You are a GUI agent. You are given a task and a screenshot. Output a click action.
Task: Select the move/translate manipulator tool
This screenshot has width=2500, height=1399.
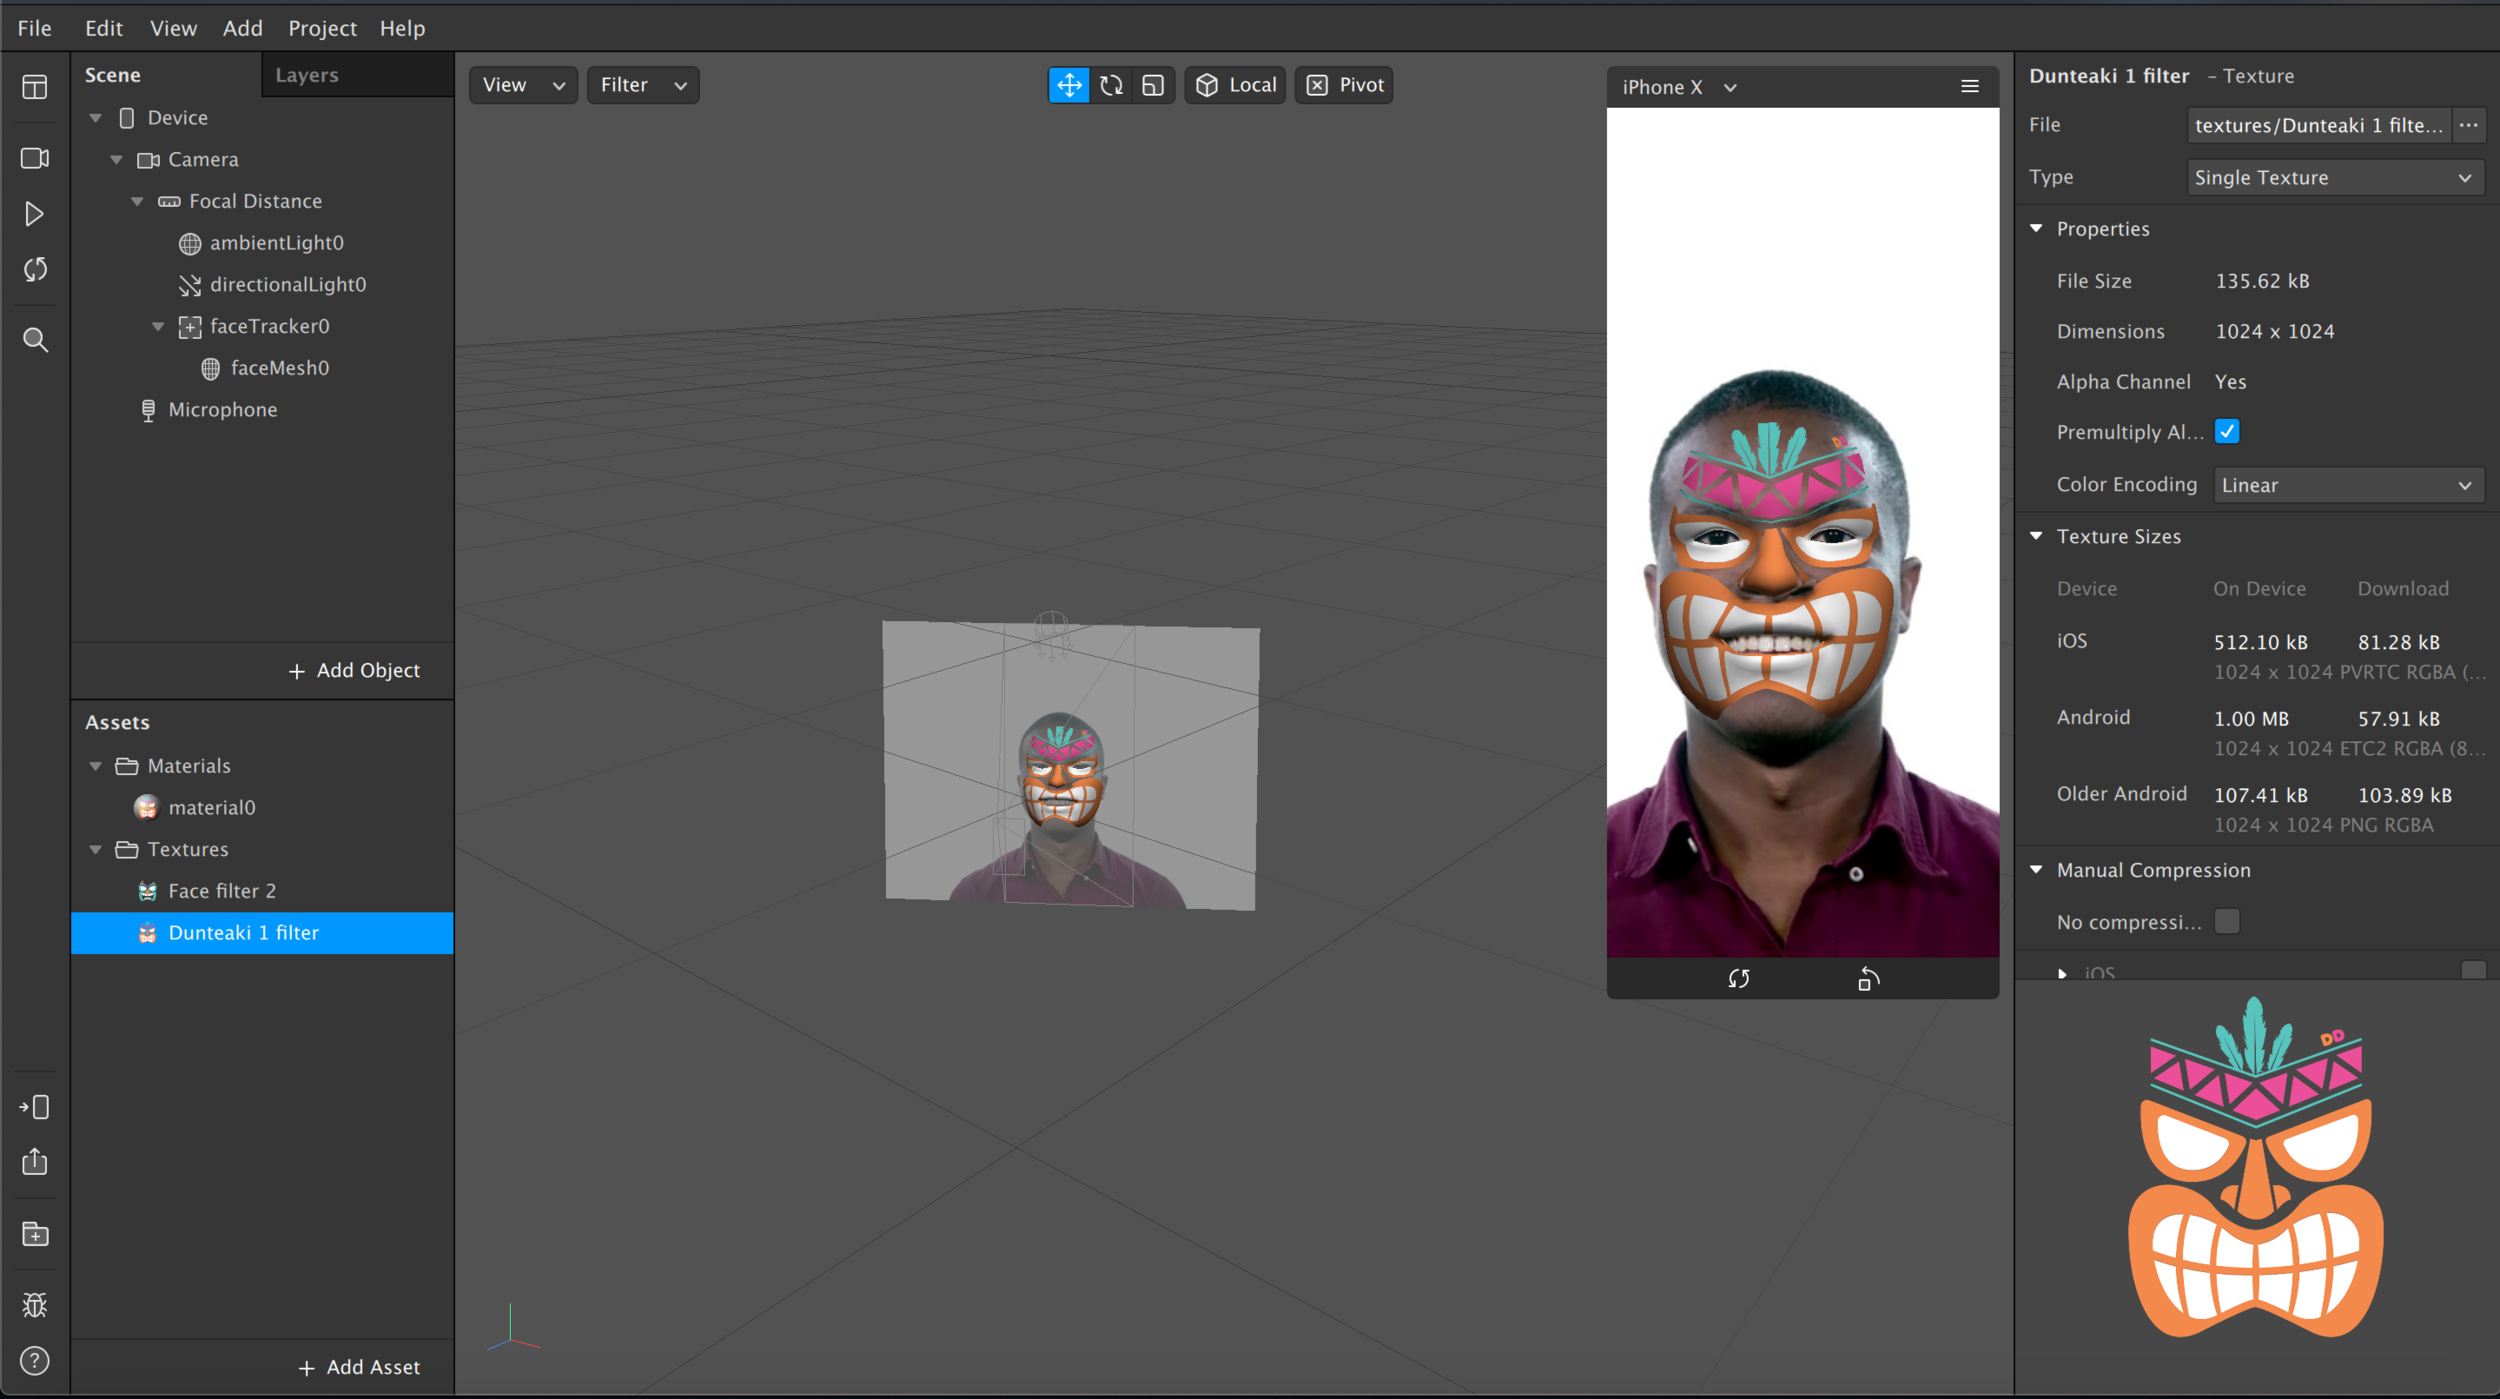1068,85
